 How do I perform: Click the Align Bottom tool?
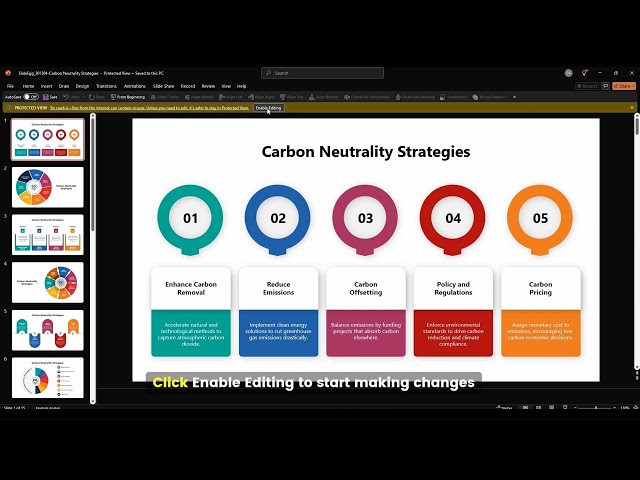pyautogui.click(x=324, y=97)
